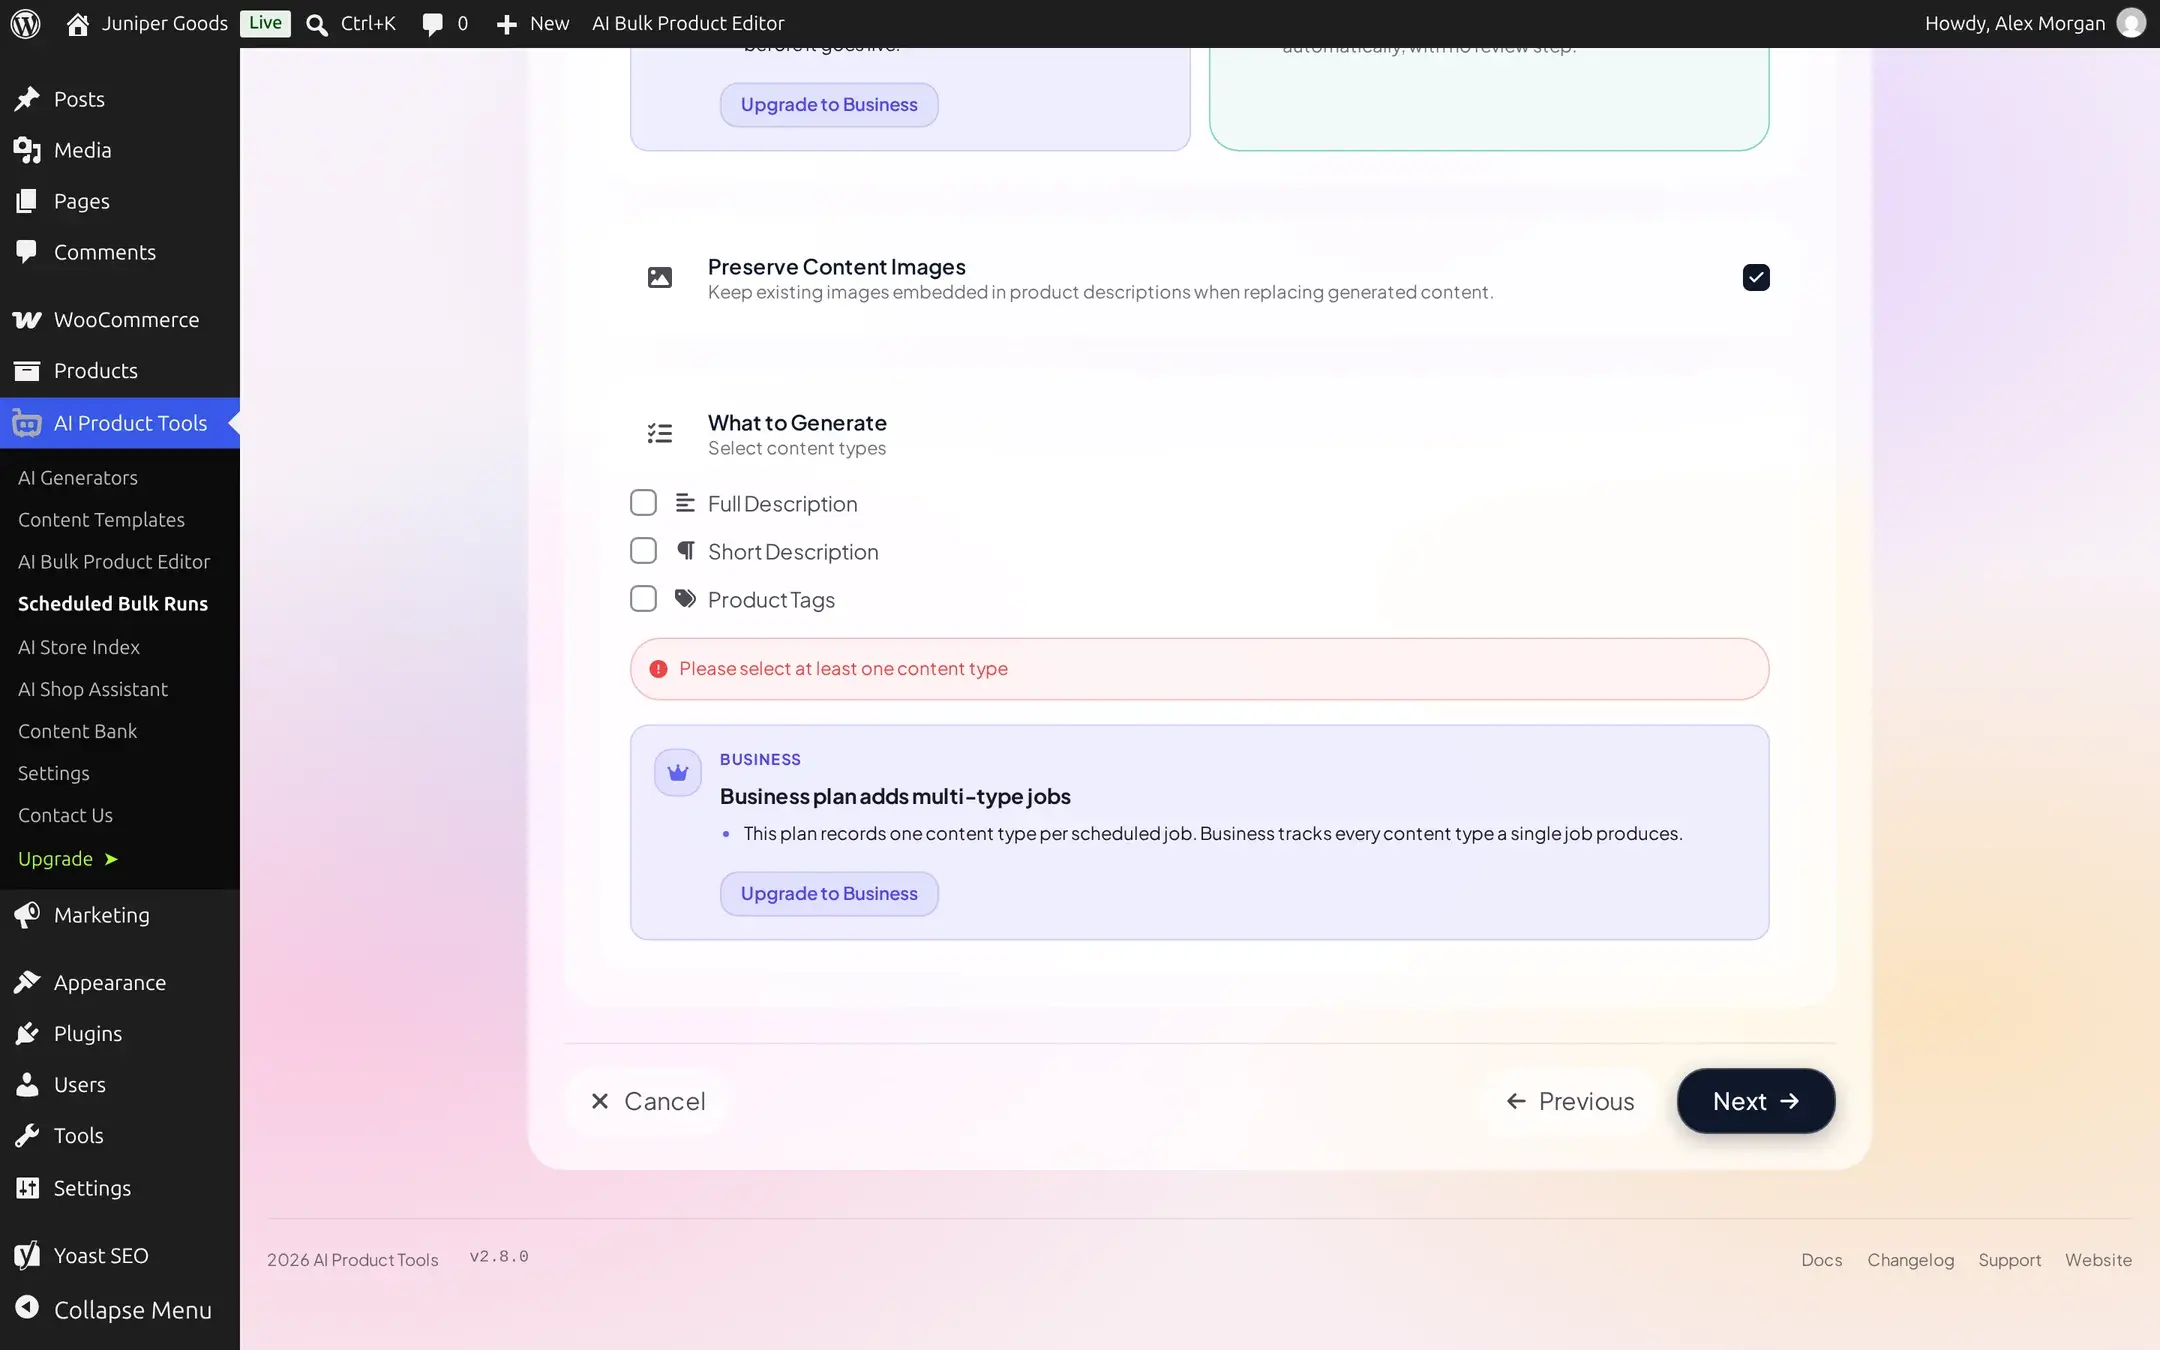Open the Changelog footer link
The height and width of the screenshot is (1350, 2160).
click(1910, 1260)
